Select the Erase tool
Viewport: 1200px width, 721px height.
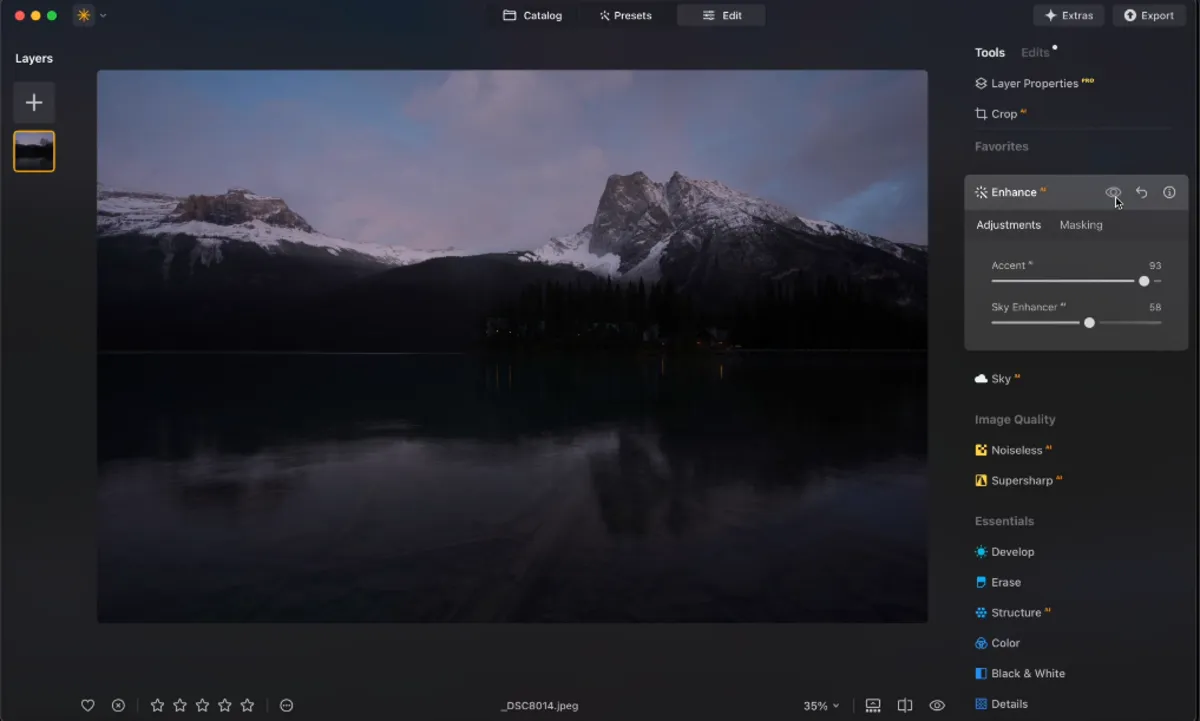click(x=1007, y=582)
